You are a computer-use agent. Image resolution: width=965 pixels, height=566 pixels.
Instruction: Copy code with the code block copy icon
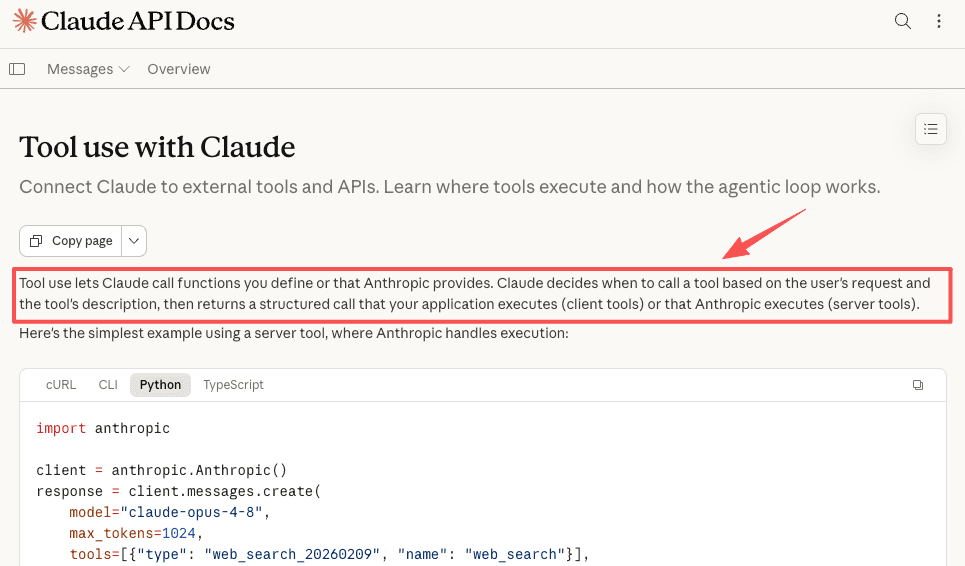[x=918, y=385]
